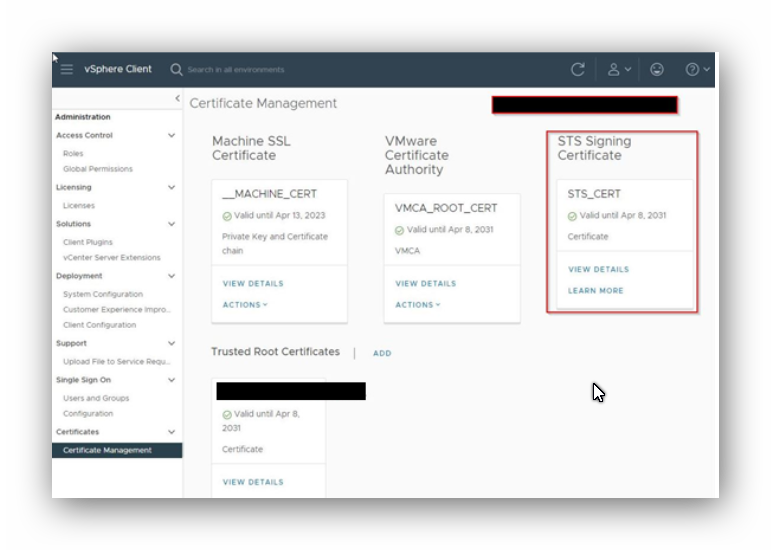The height and width of the screenshot is (550, 771).
Task: Open Global Permissions in sidebar
Action: (97, 169)
